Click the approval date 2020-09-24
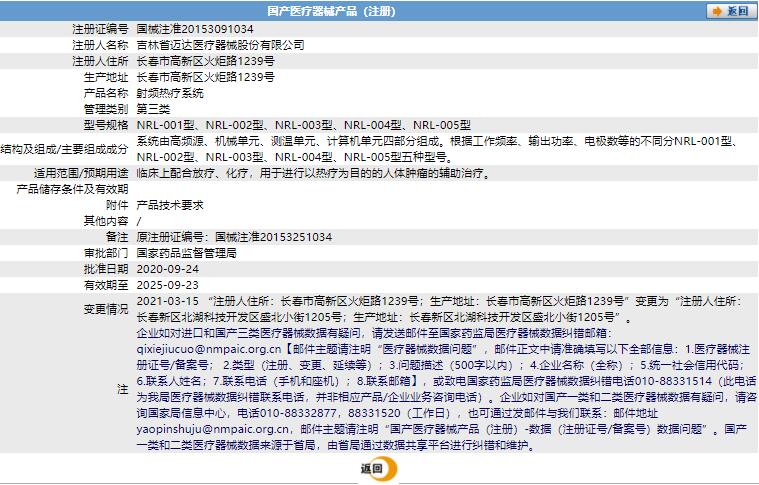Screen dimensions: 759x485 [x=167, y=269]
